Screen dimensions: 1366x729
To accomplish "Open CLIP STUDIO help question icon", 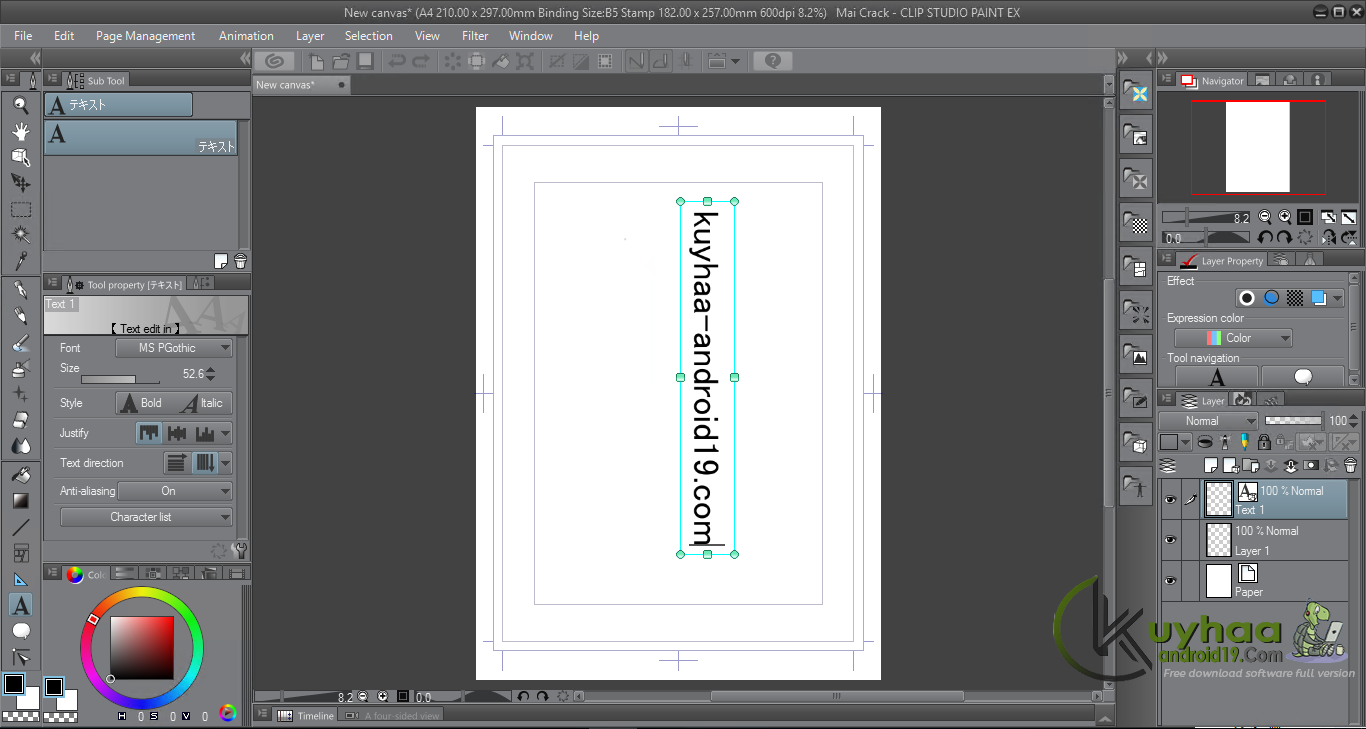I will 772,61.
